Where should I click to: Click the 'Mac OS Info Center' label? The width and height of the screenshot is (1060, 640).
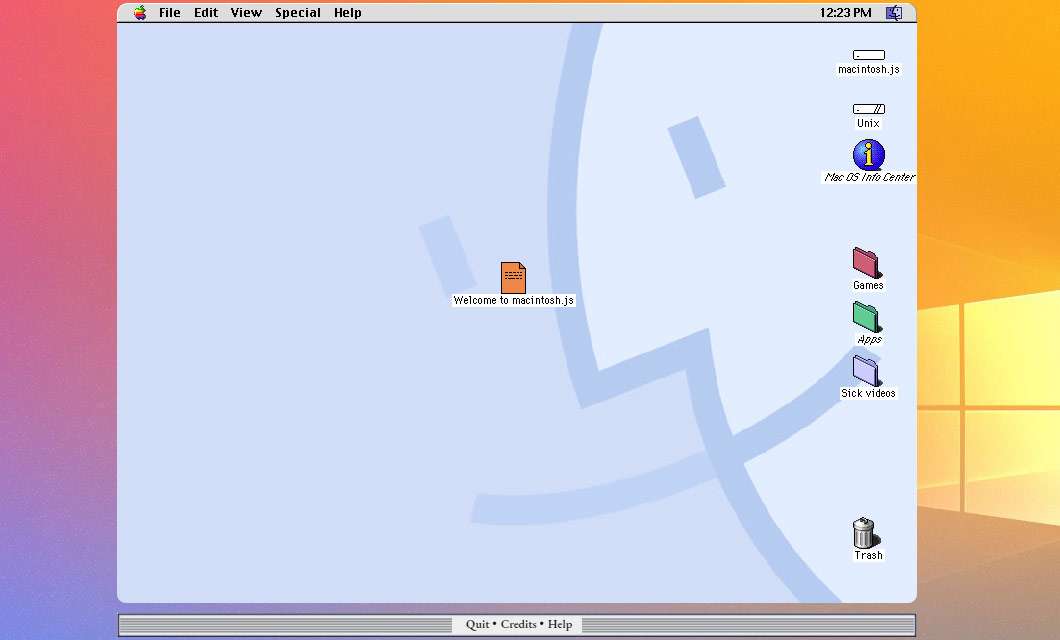click(869, 177)
